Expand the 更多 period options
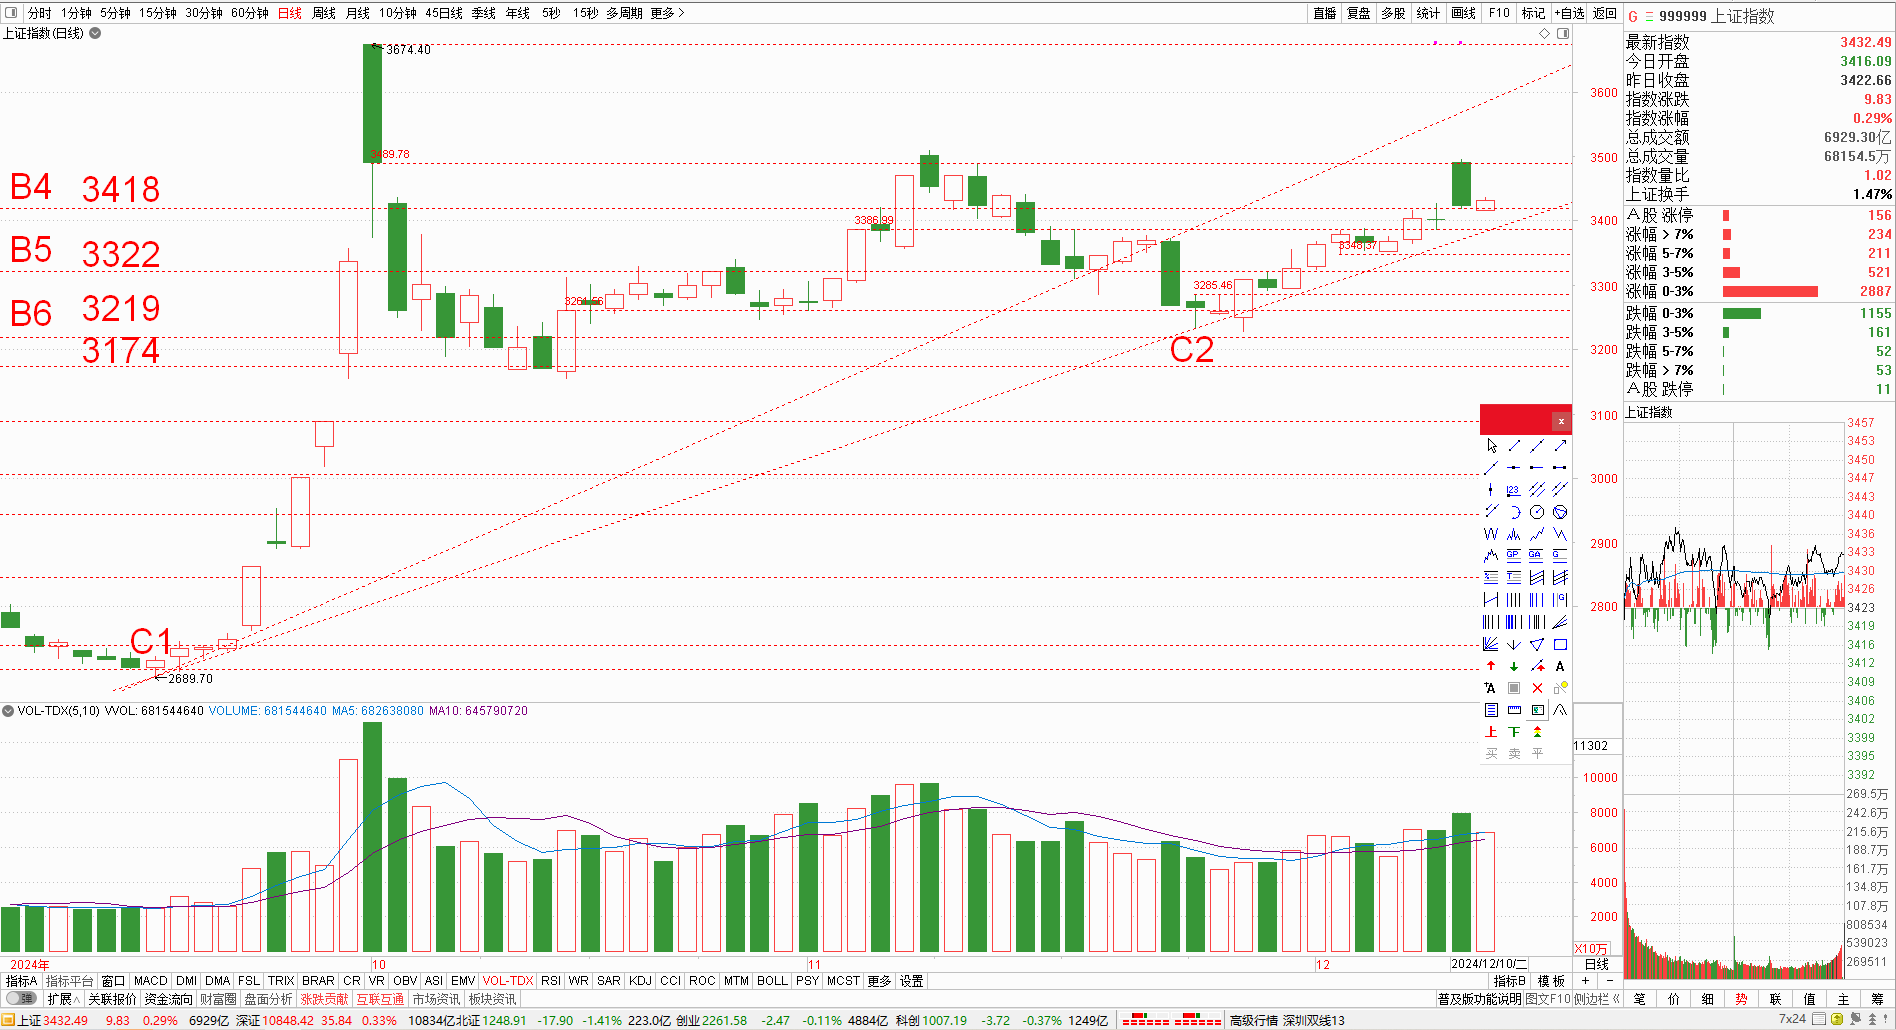 (x=667, y=13)
